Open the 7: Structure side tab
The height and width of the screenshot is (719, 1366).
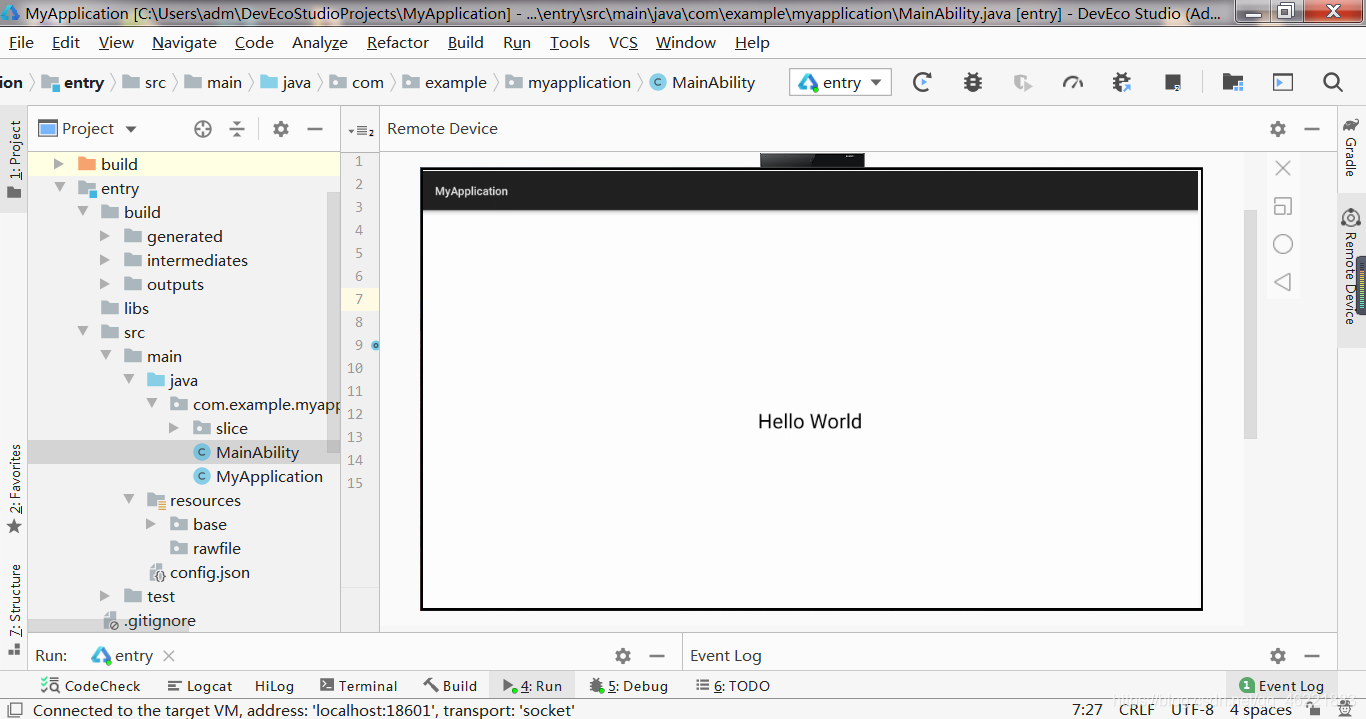tap(14, 609)
